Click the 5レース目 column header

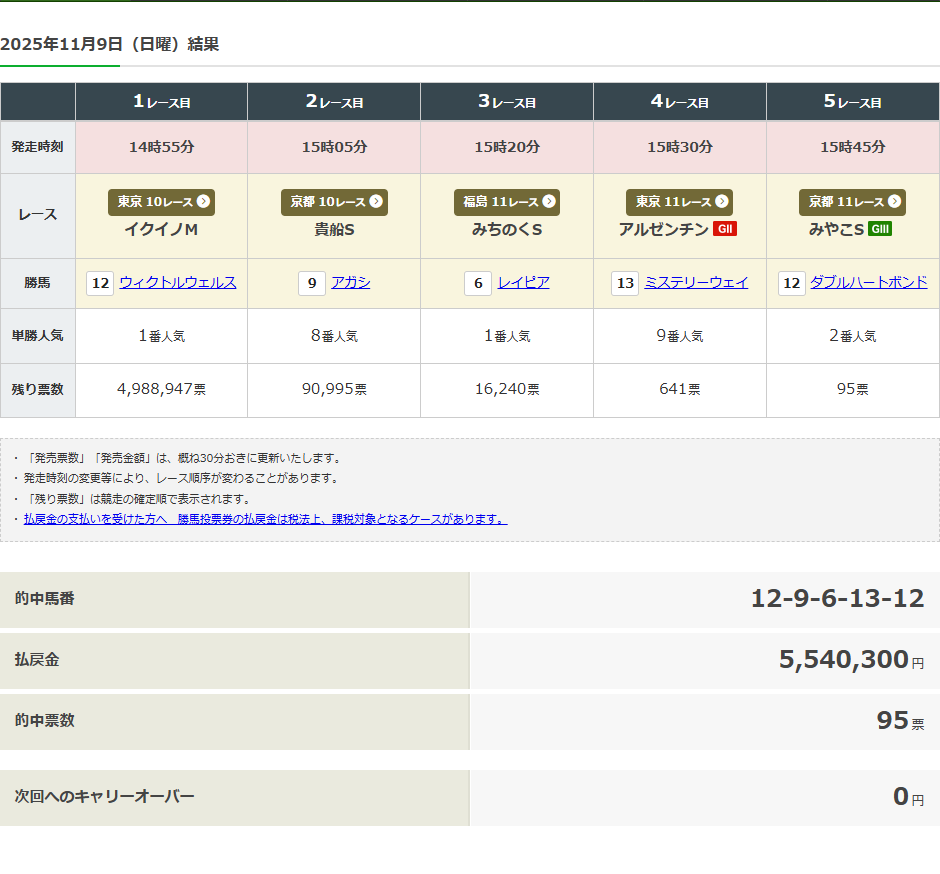tap(853, 102)
